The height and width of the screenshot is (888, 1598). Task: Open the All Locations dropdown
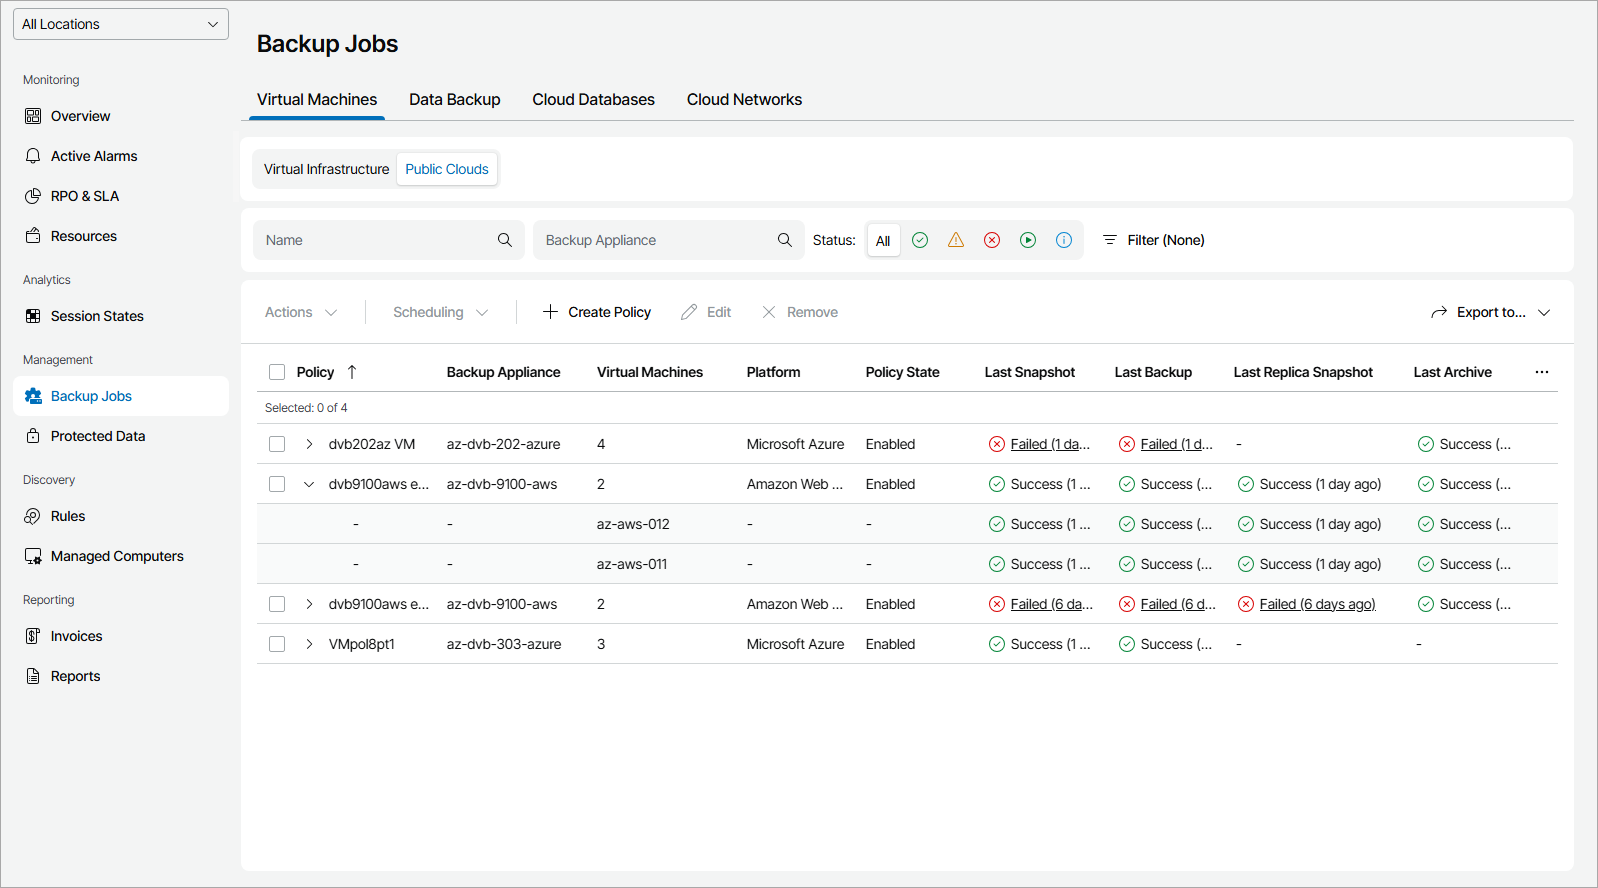(121, 24)
